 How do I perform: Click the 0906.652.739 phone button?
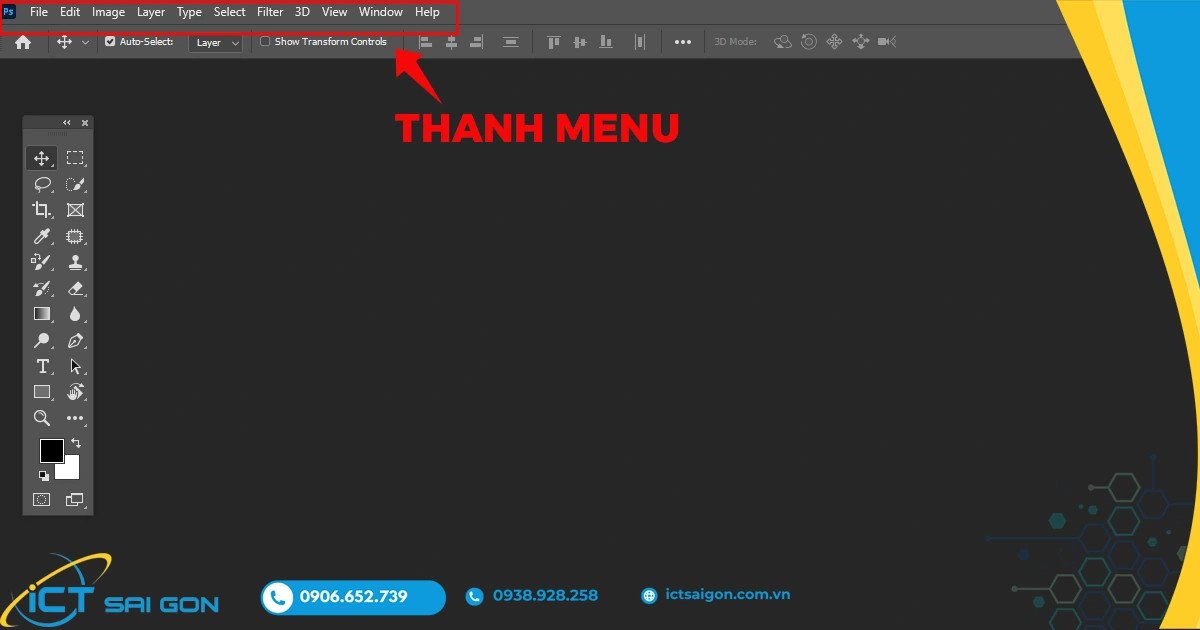point(352,596)
